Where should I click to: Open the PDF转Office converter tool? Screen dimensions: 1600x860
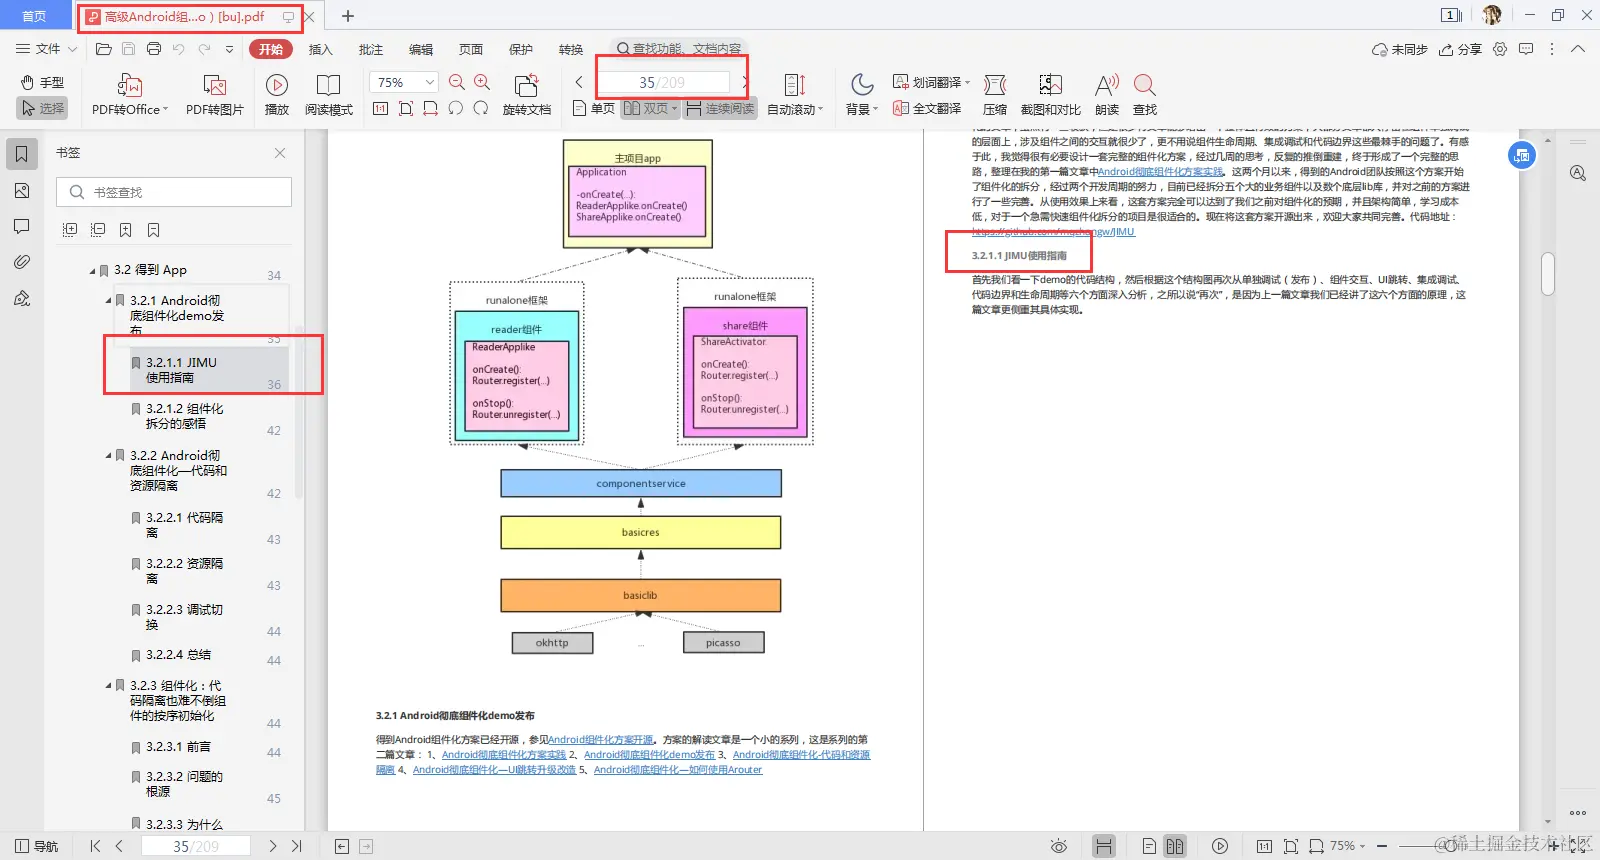[130, 95]
